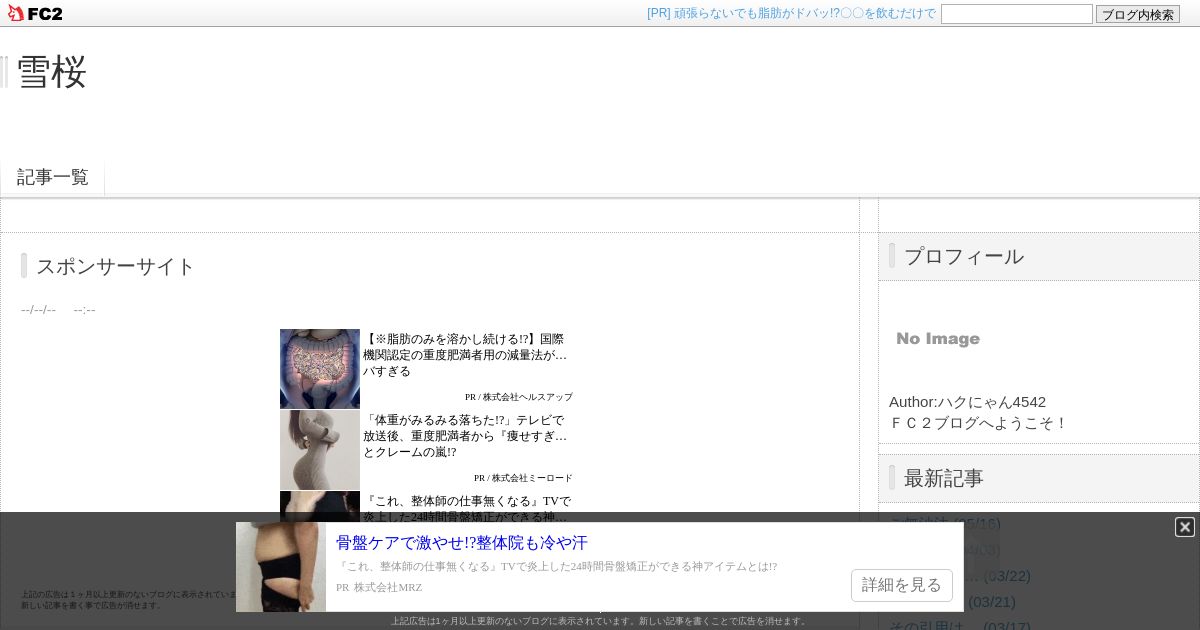Open the 記事一覧 tab
The image size is (1200, 630).
[x=53, y=177]
